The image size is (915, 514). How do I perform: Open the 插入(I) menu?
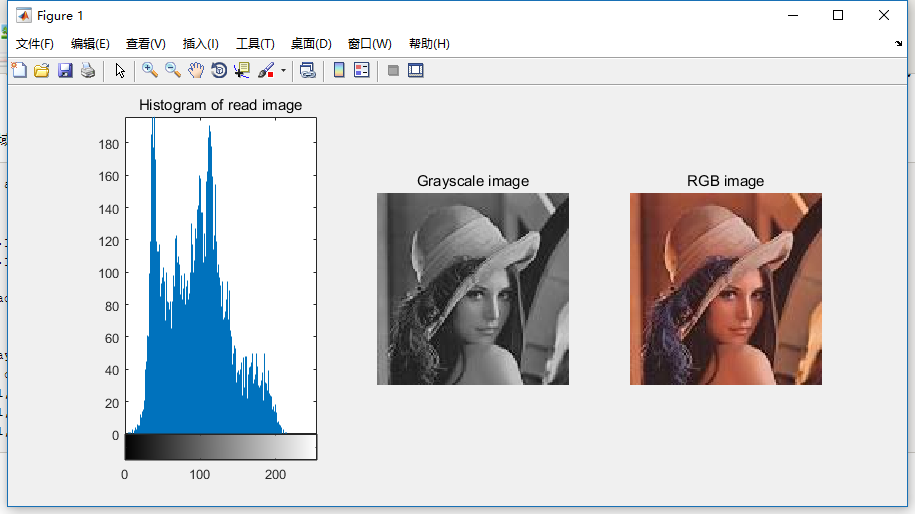coord(200,44)
